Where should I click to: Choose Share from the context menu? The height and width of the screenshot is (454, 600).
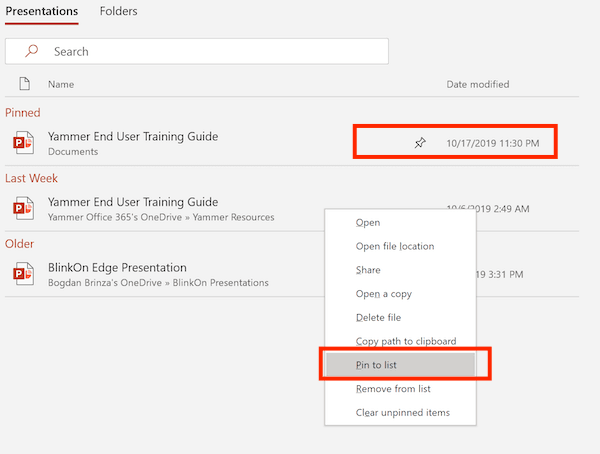click(400, 270)
